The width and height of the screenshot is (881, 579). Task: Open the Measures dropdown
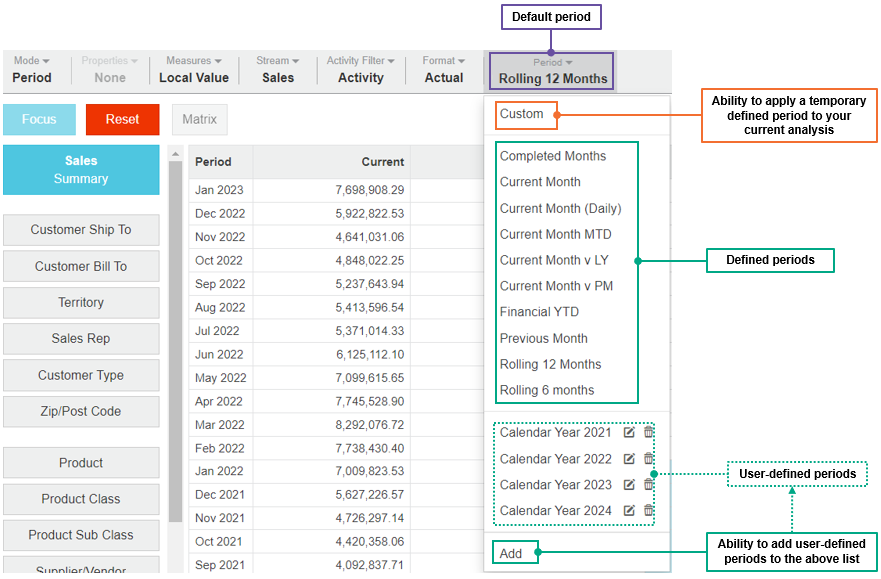click(194, 70)
